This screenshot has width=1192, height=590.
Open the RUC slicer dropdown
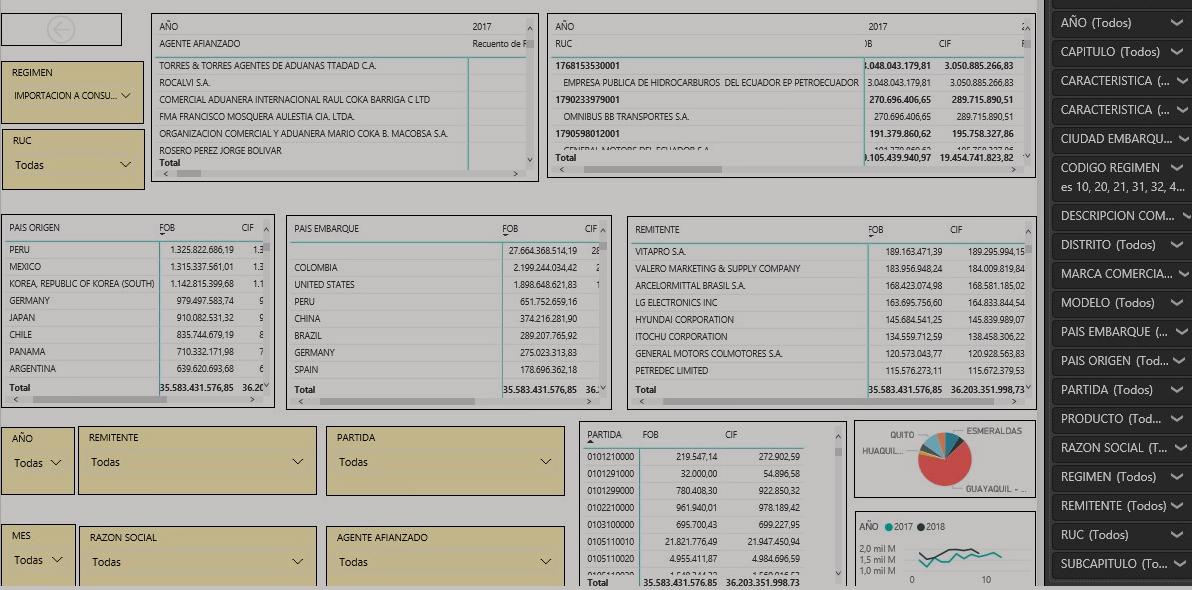click(x=73, y=165)
